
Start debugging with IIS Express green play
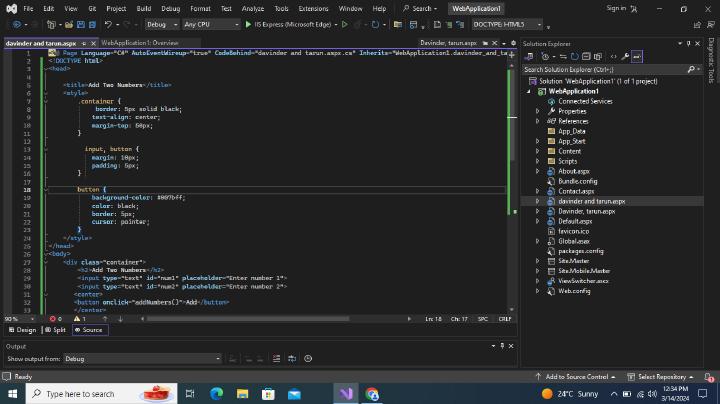(248, 24)
